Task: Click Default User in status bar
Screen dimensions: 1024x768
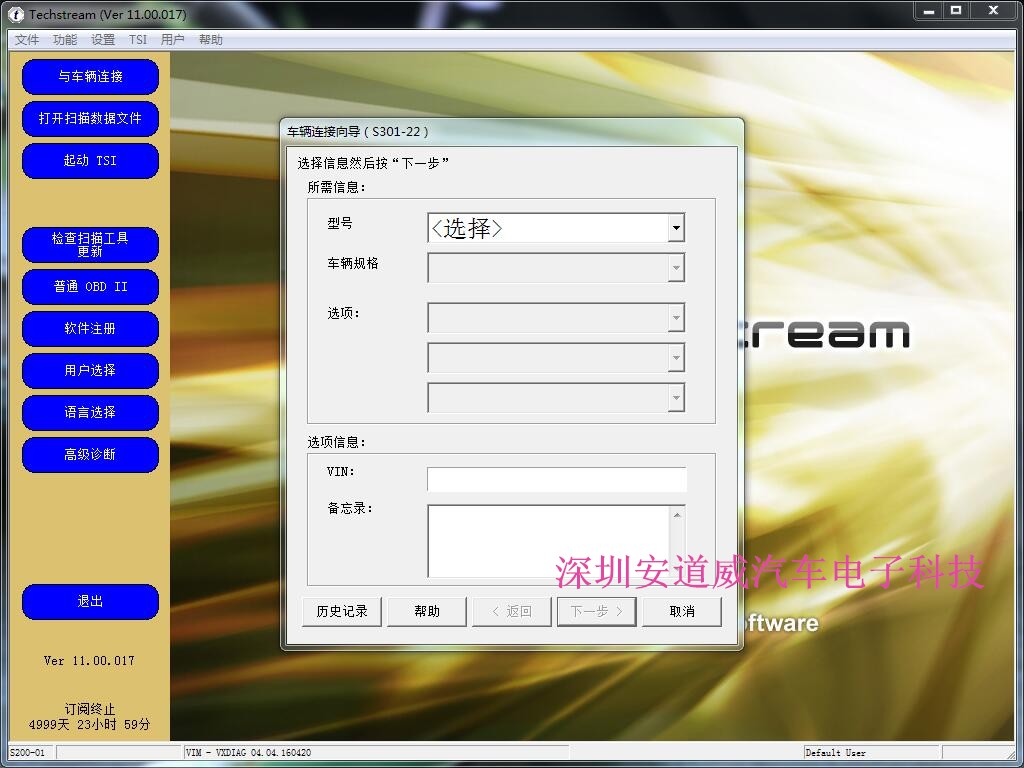Action: point(835,752)
